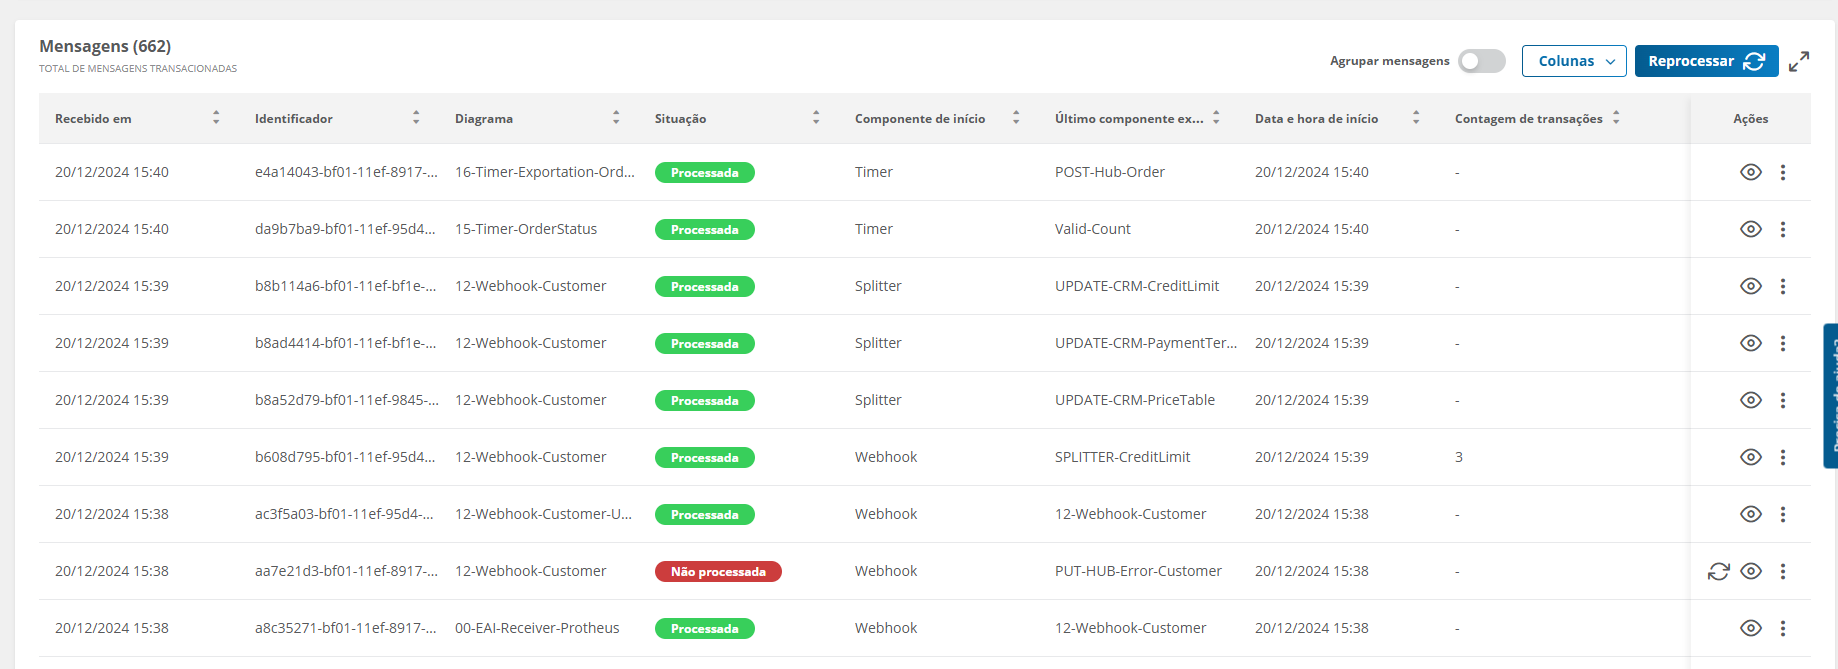
Task: Open more actions for 00-EAI-Receiver-Protheus row
Action: tap(1783, 628)
